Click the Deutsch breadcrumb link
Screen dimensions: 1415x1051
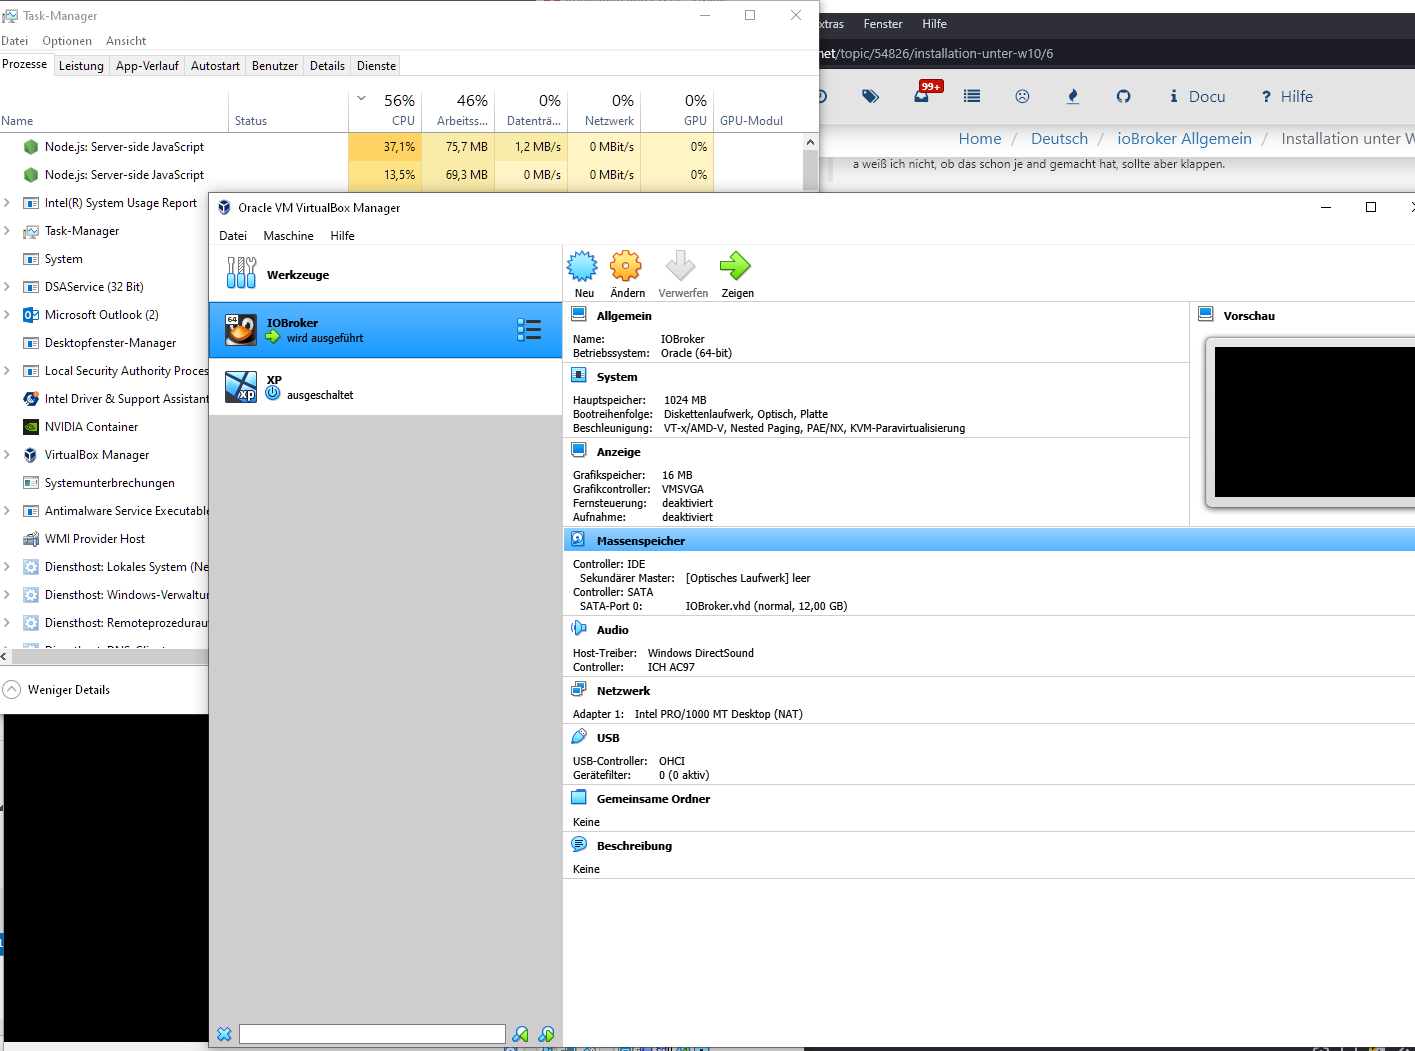(x=1059, y=139)
